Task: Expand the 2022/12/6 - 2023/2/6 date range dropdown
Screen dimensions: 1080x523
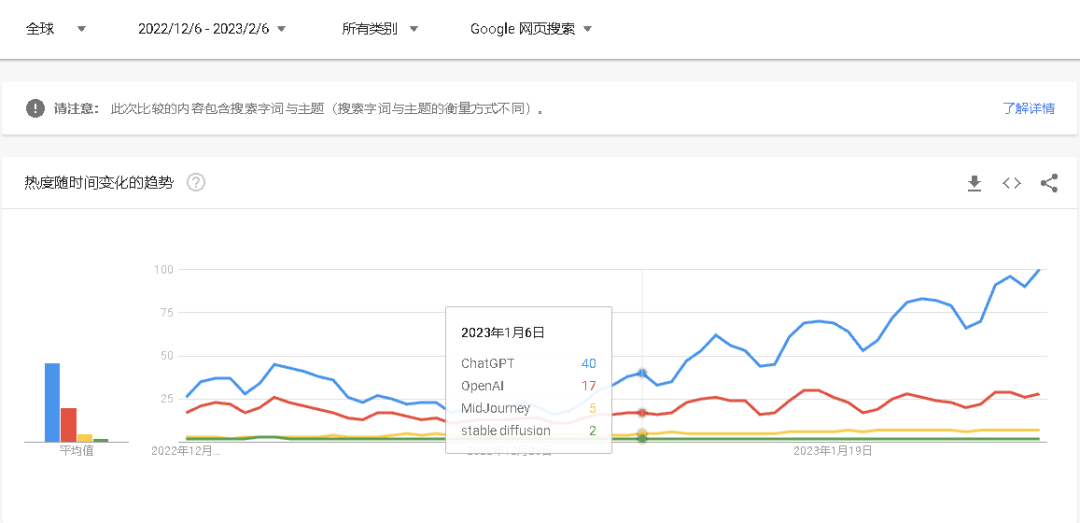Action: 212,29
